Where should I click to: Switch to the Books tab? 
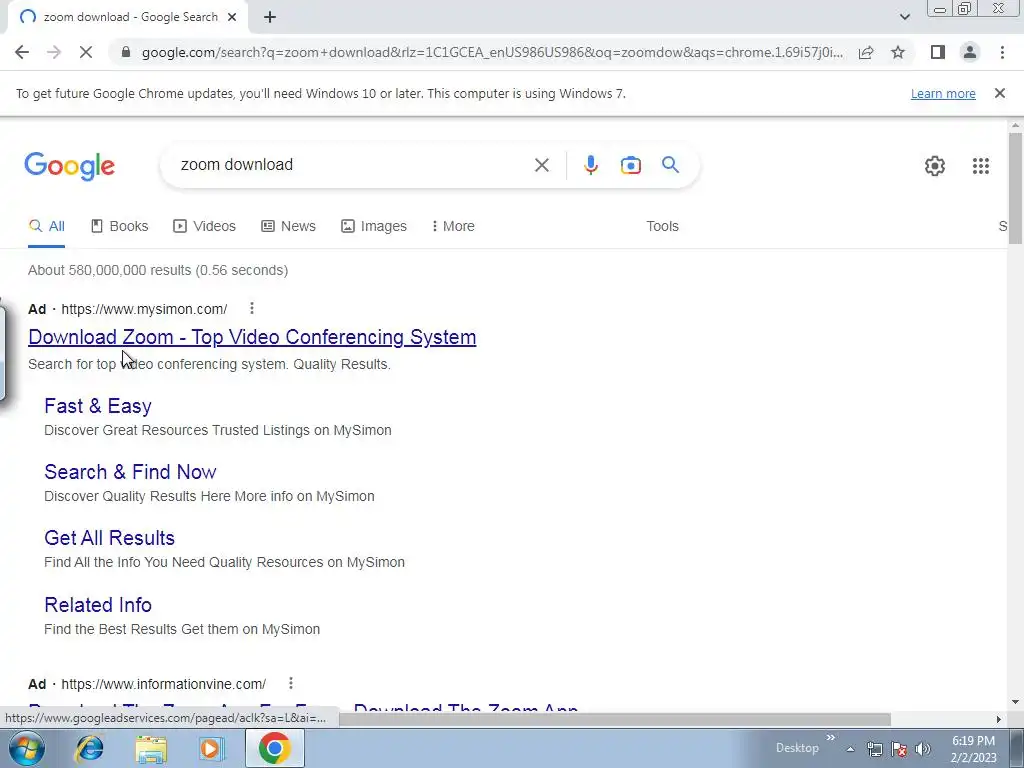click(120, 226)
